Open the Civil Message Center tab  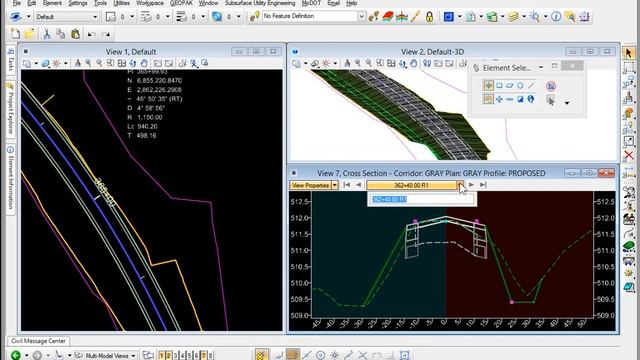pyautogui.click(x=38, y=341)
